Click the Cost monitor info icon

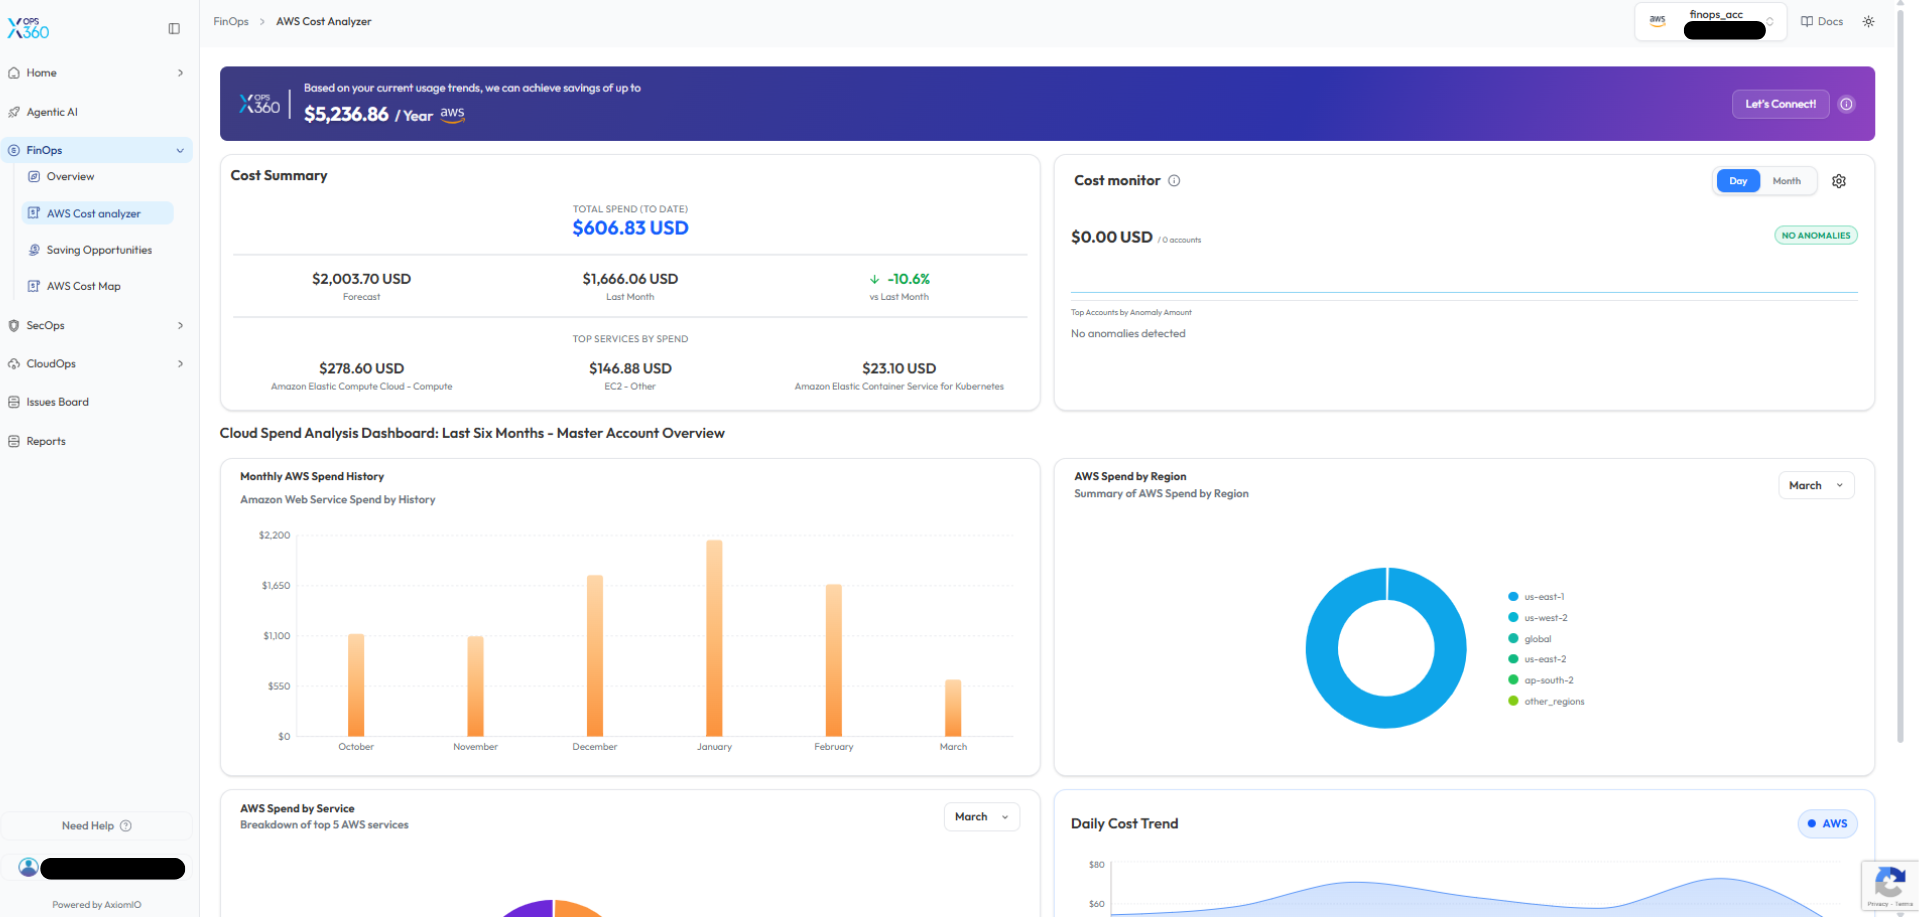click(1174, 181)
